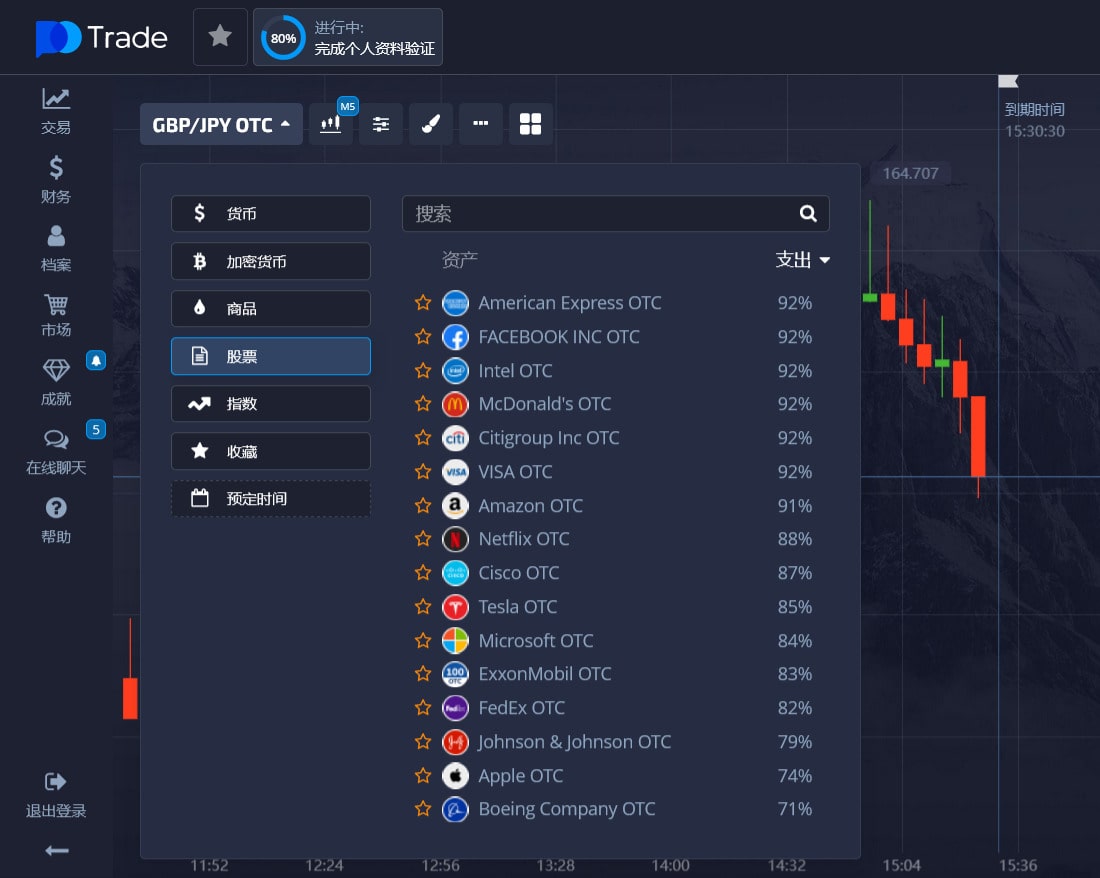Select the 商品 commodities category

coord(271,309)
